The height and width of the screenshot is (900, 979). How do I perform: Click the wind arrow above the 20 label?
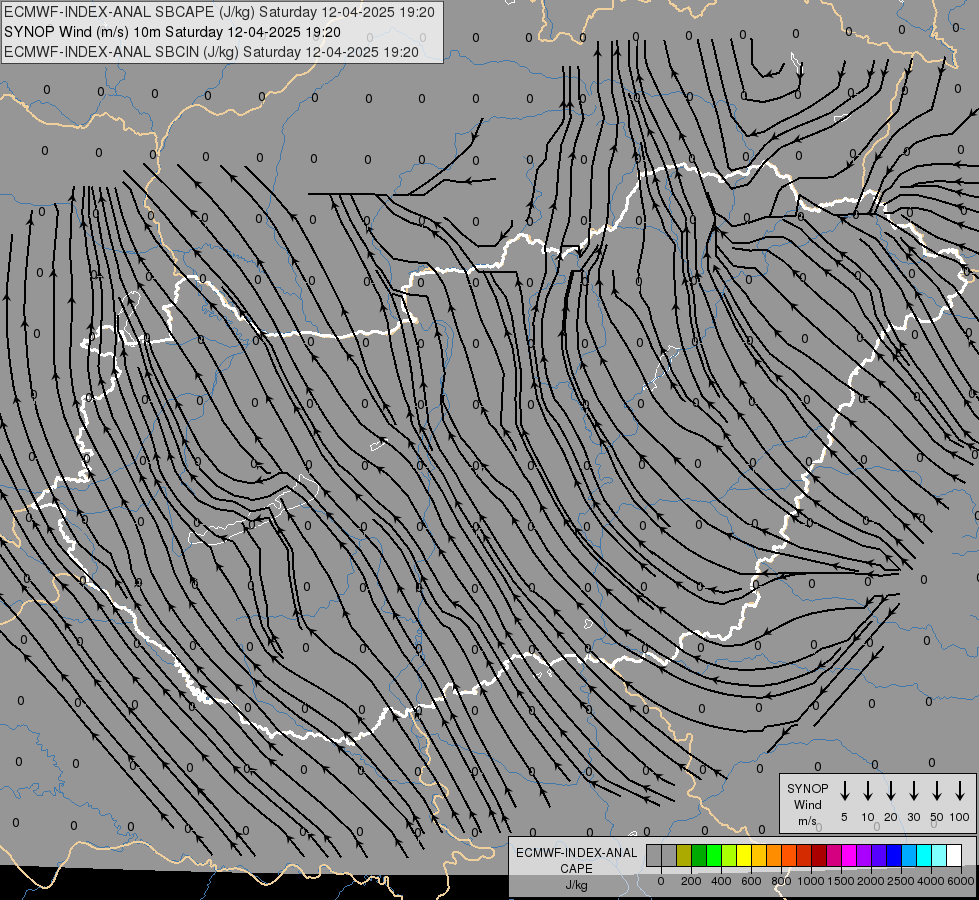(x=890, y=791)
